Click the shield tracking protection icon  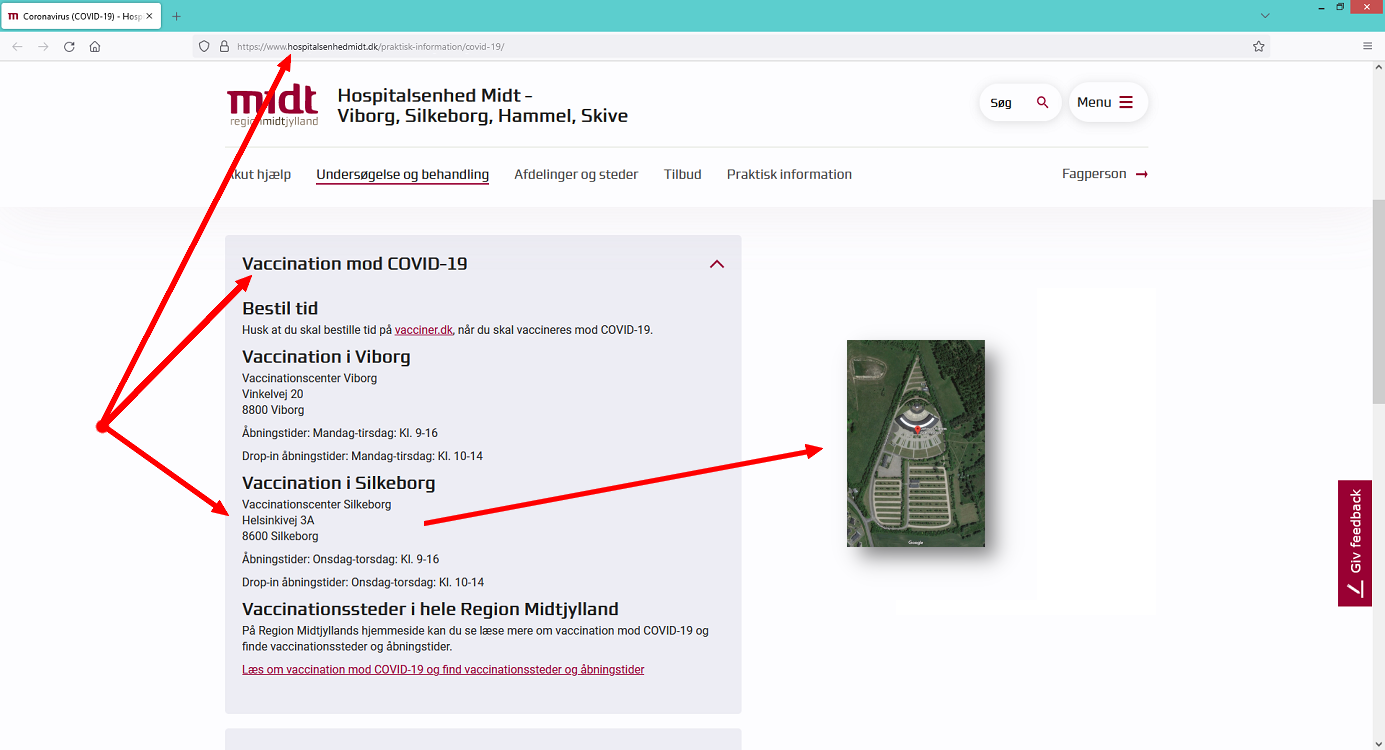pos(204,46)
